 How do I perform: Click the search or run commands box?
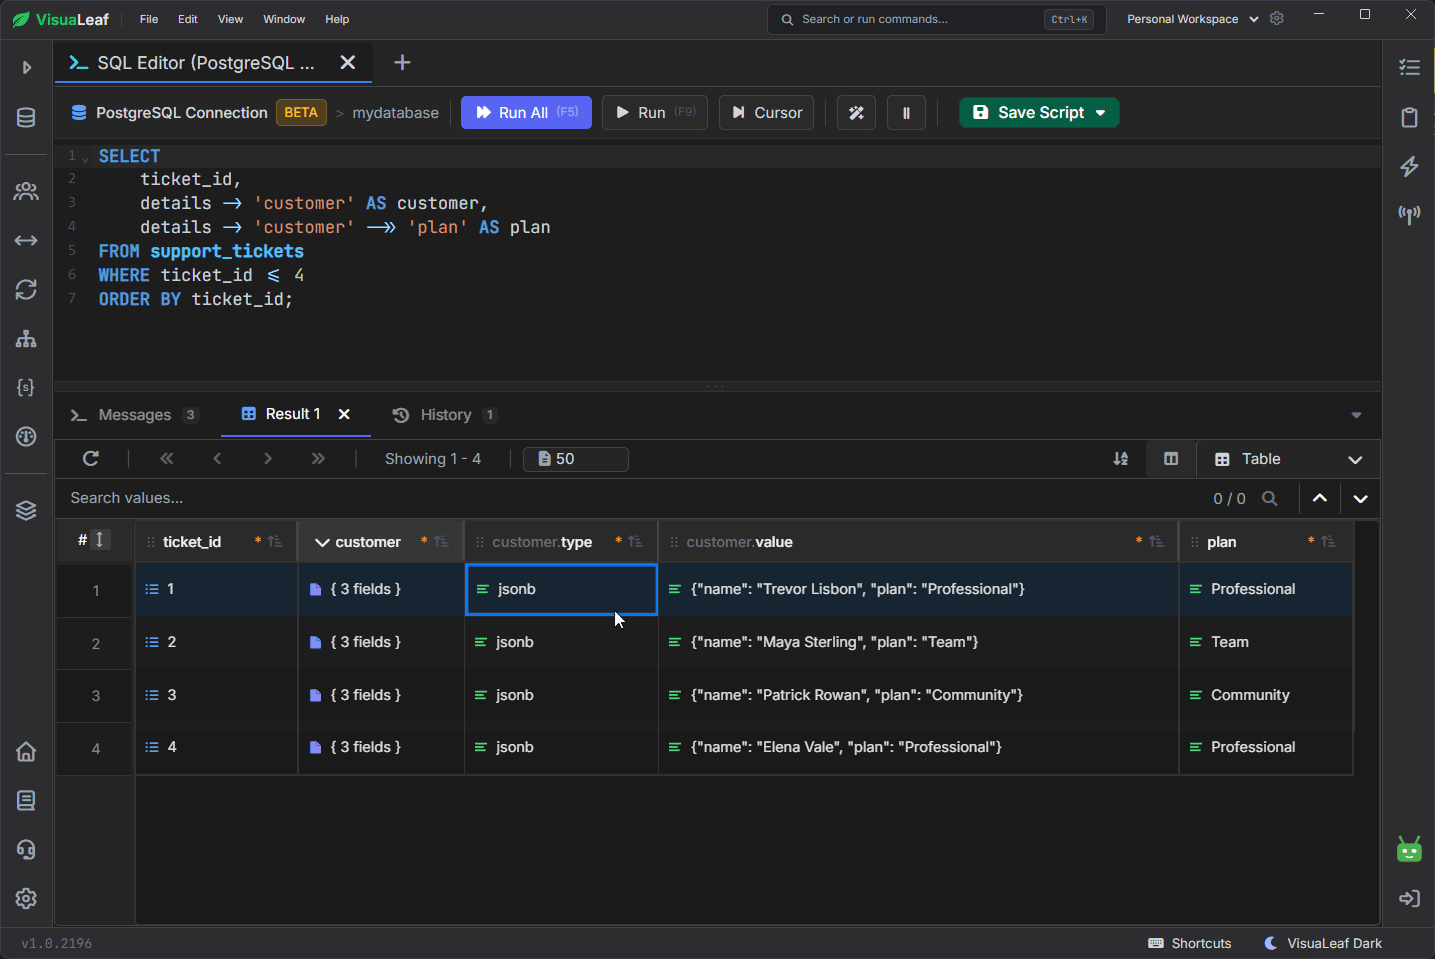tap(936, 19)
